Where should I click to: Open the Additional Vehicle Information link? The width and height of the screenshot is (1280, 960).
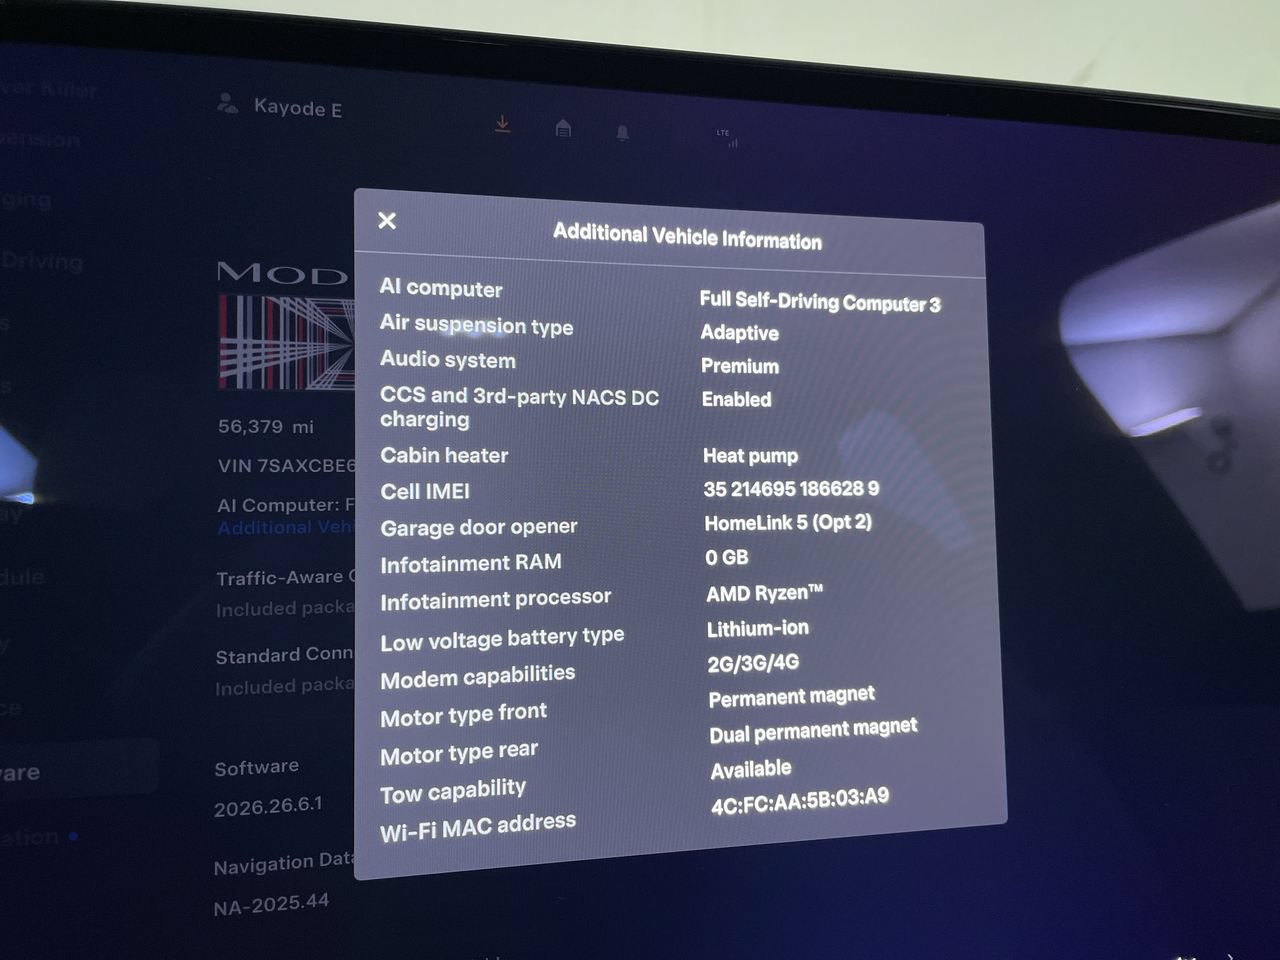pos(286,527)
